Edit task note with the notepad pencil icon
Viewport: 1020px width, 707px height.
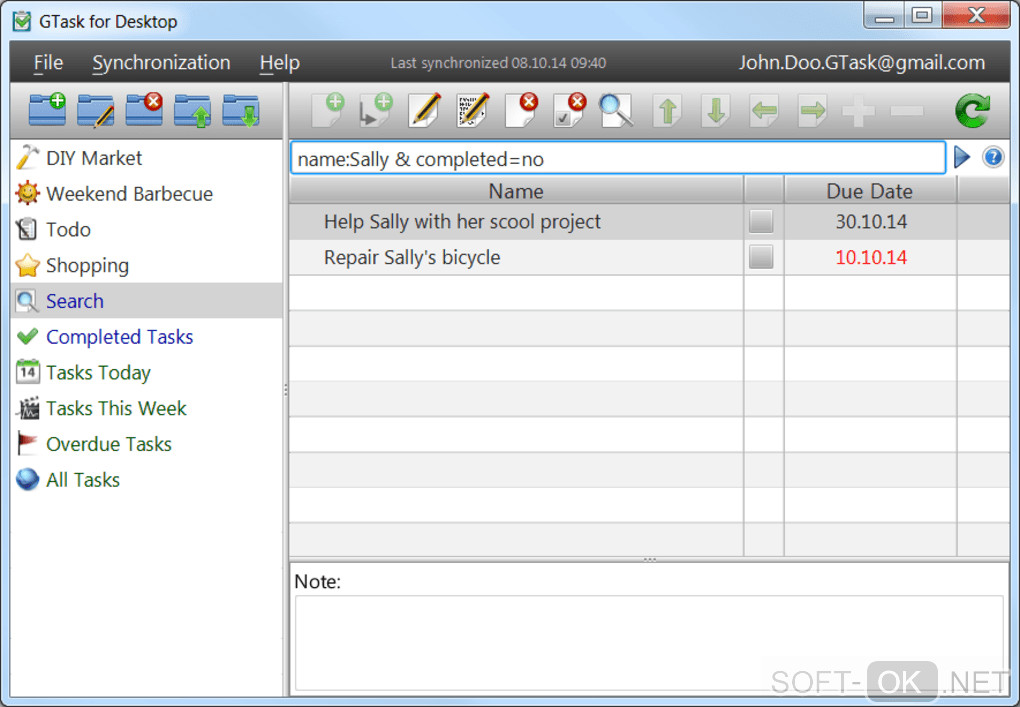pos(473,110)
